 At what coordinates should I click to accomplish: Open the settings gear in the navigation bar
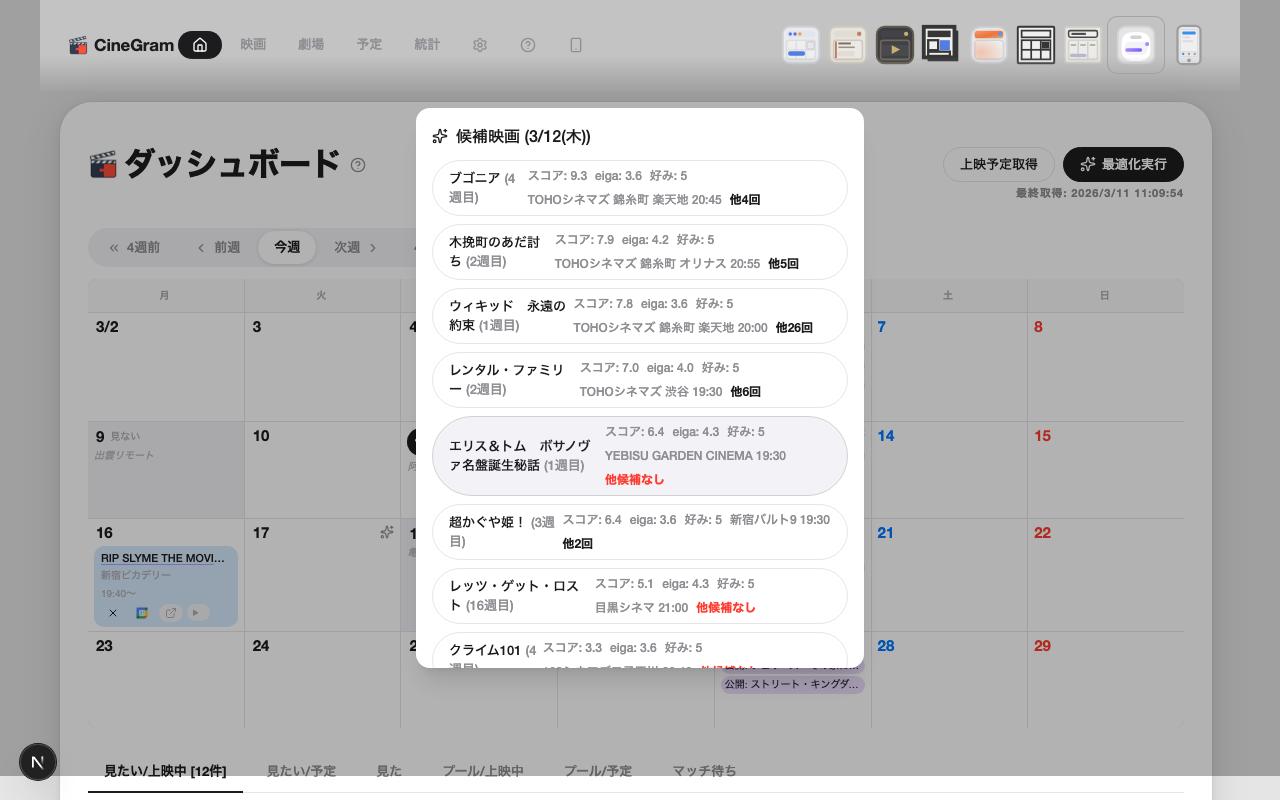click(480, 45)
